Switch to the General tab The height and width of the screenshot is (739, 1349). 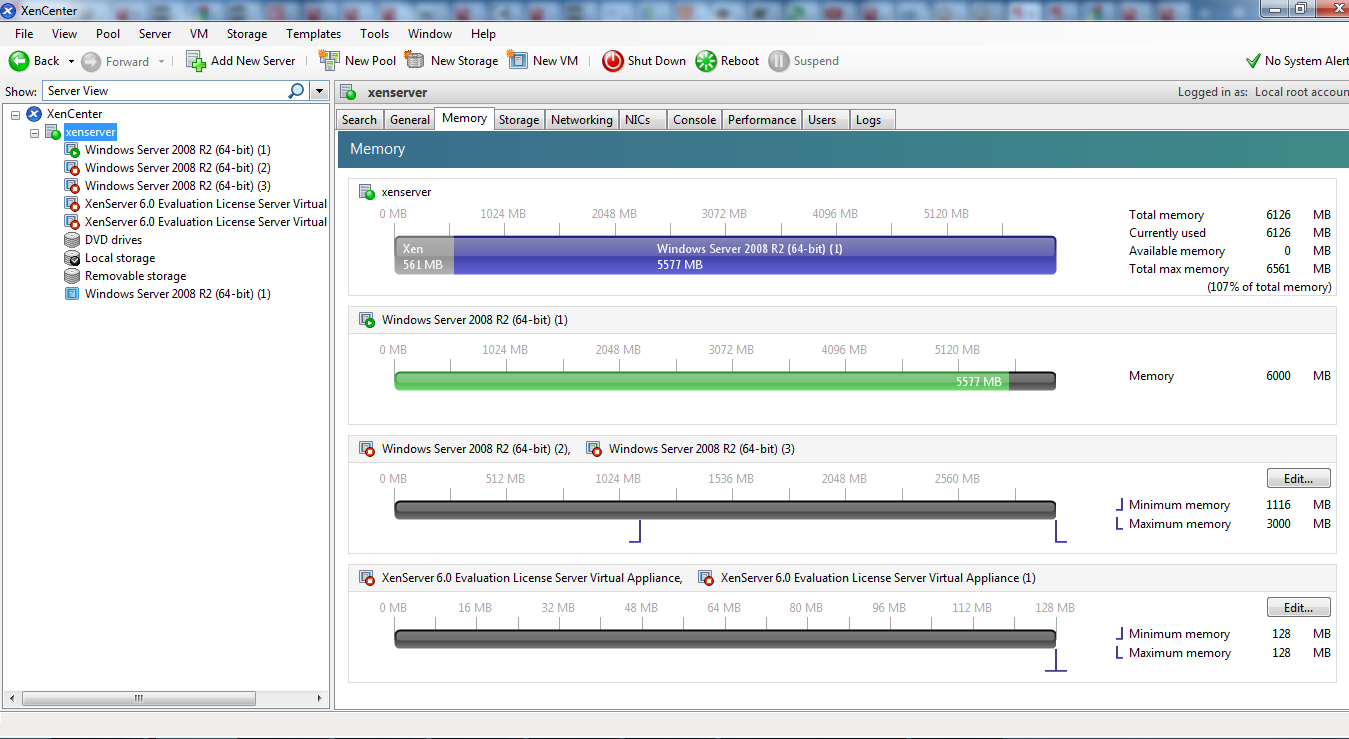point(410,120)
